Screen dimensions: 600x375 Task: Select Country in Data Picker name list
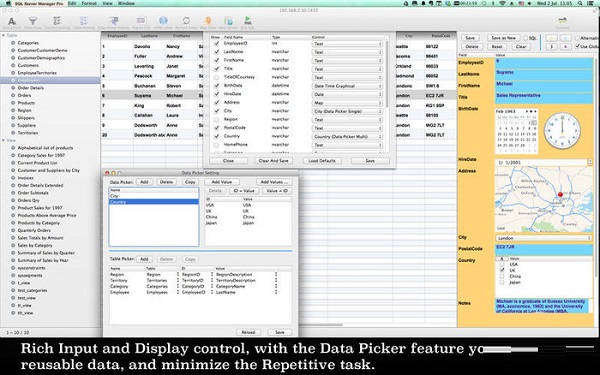[154, 202]
